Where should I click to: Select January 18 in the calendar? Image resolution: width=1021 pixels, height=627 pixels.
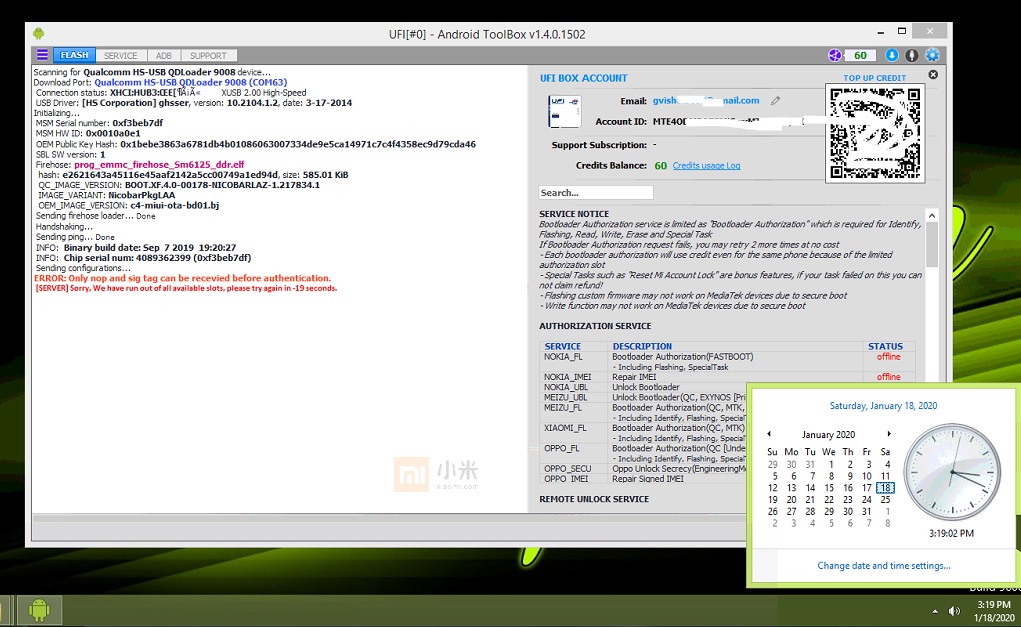tap(886, 488)
